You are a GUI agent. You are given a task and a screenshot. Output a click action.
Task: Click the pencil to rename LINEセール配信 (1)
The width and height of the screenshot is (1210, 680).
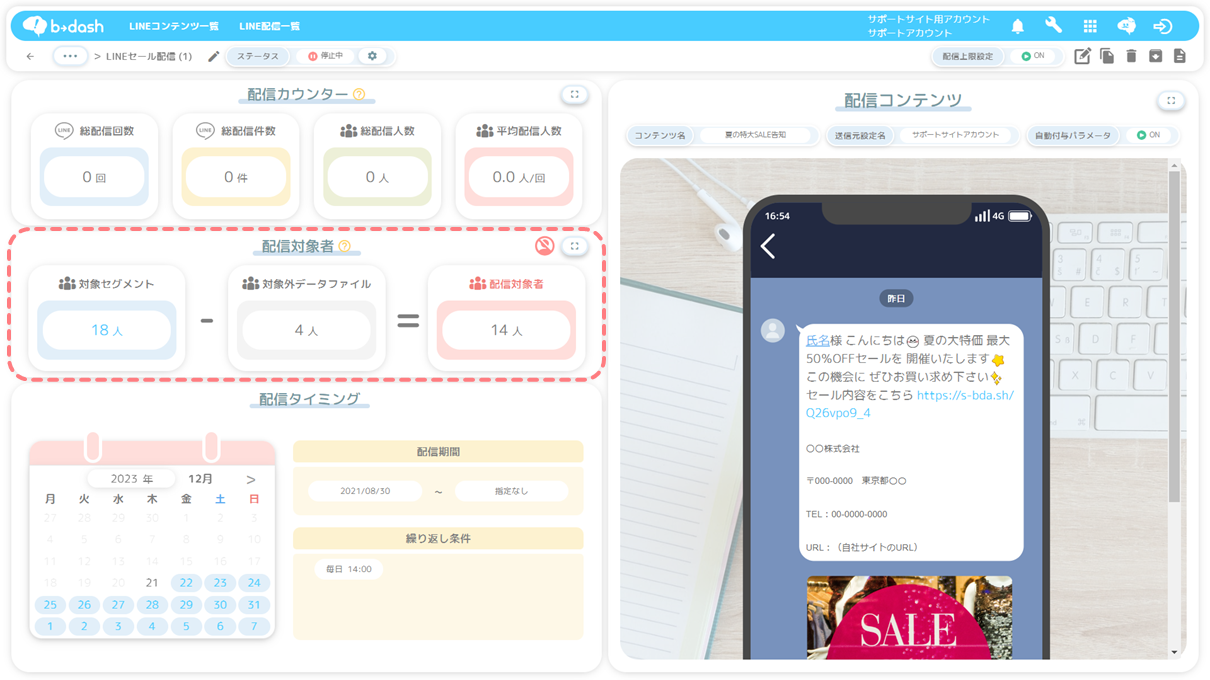click(213, 57)
